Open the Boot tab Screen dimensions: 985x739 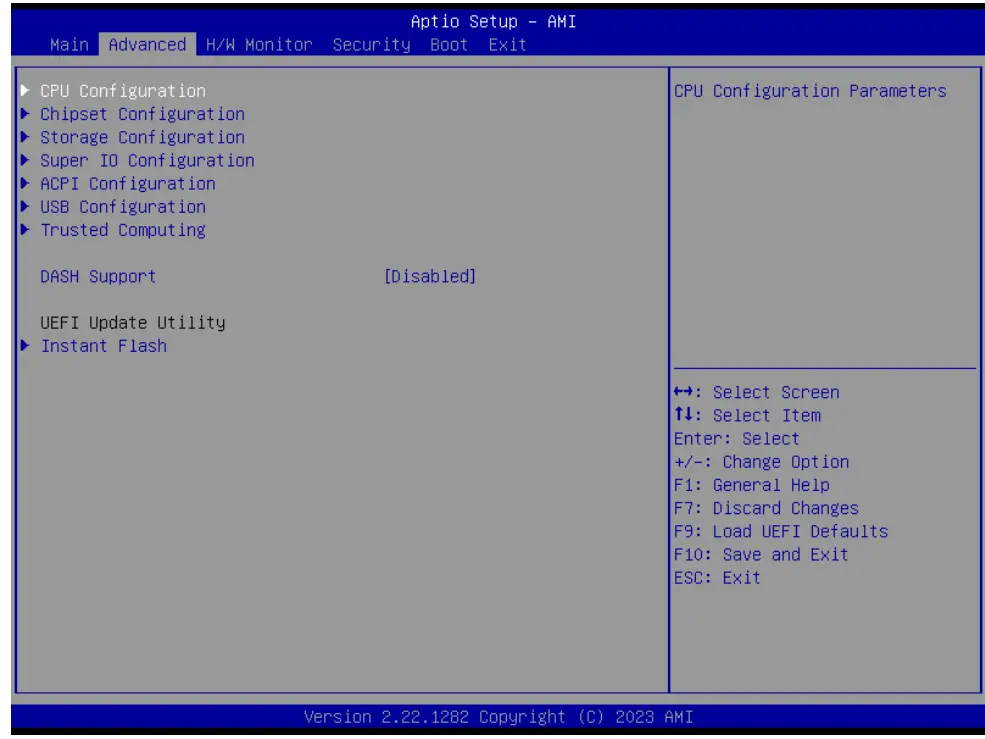[x=449, y=44]
